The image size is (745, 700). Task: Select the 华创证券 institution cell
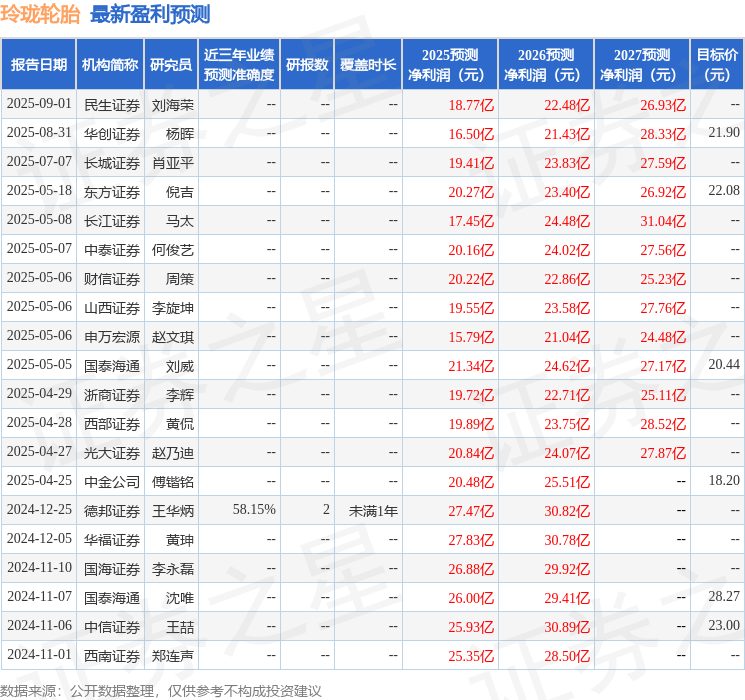pos(112,134)
